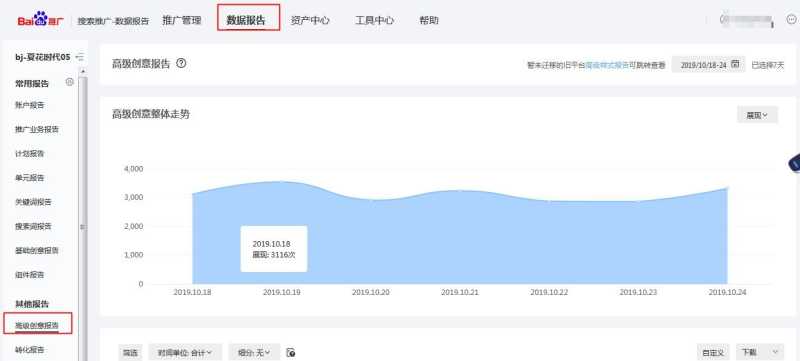
Task: Click the icon right of 细分 dropdown
Action: [291, 352]
